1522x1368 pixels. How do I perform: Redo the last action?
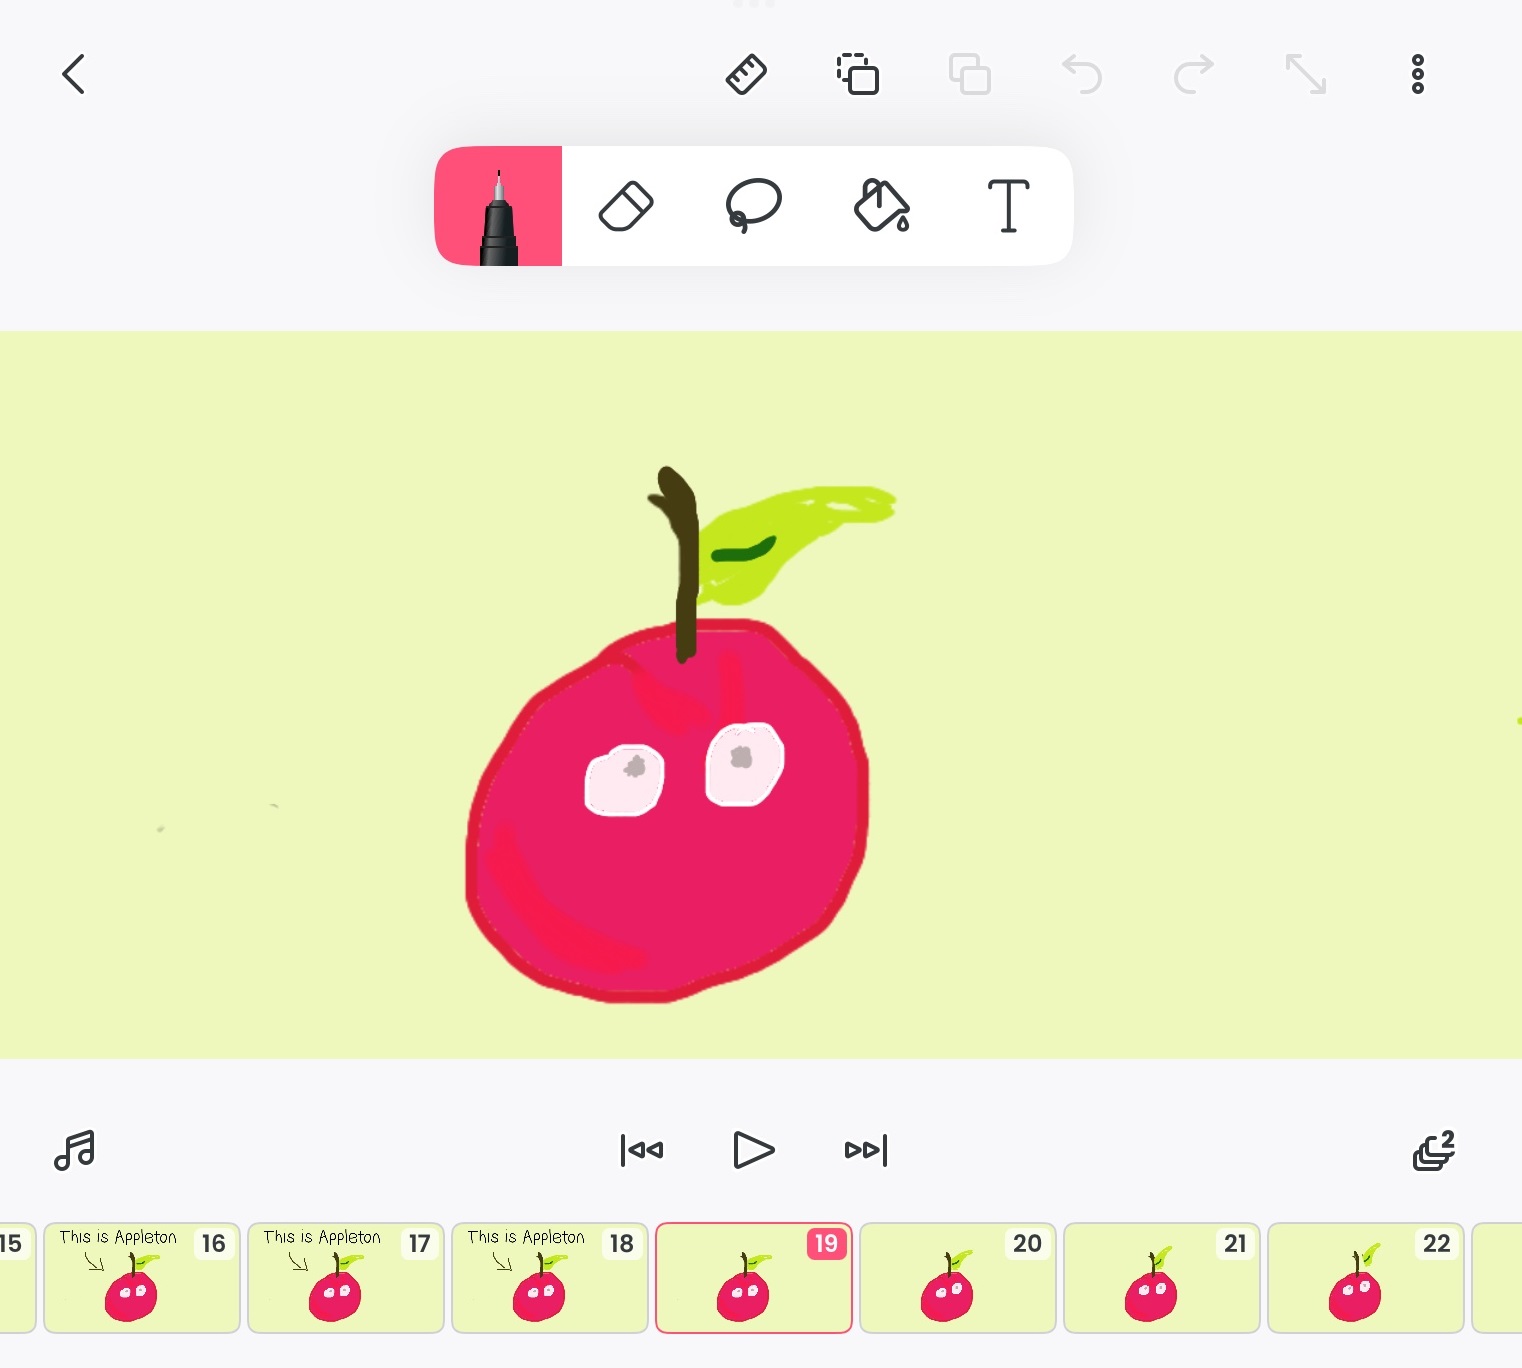point(1194,75)
